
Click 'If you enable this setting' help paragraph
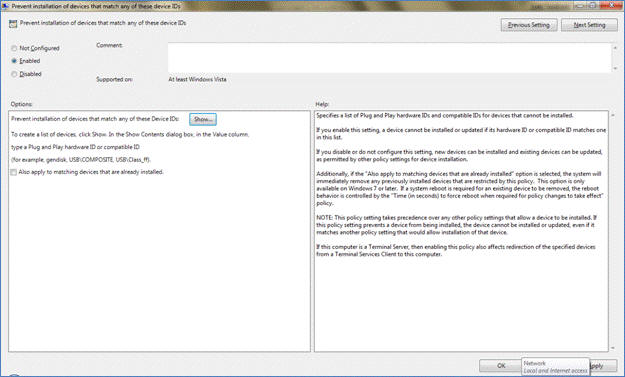pos(461,134)
